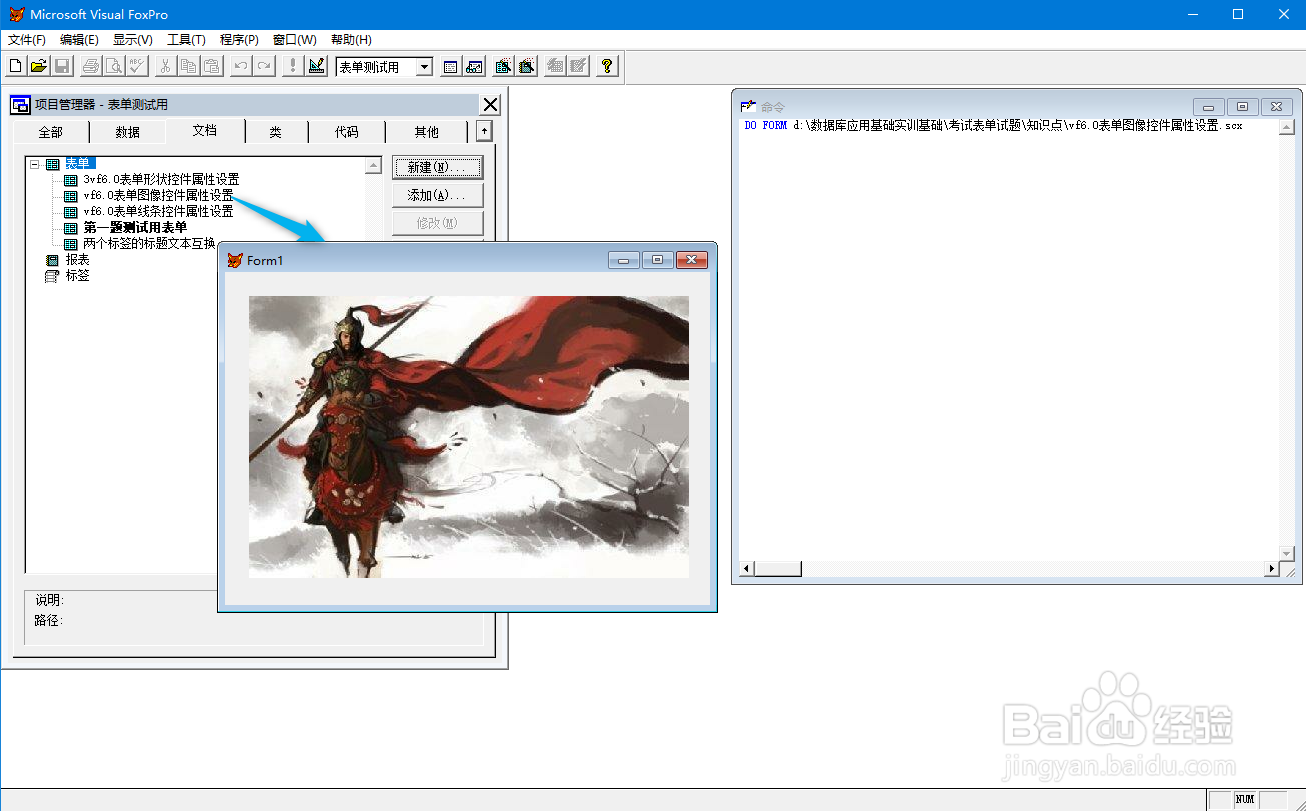This screenshot has height=811, width=1306.
Task: Select 3vf6.0表单形状控件属性设置 in tree
Action: 161,180
